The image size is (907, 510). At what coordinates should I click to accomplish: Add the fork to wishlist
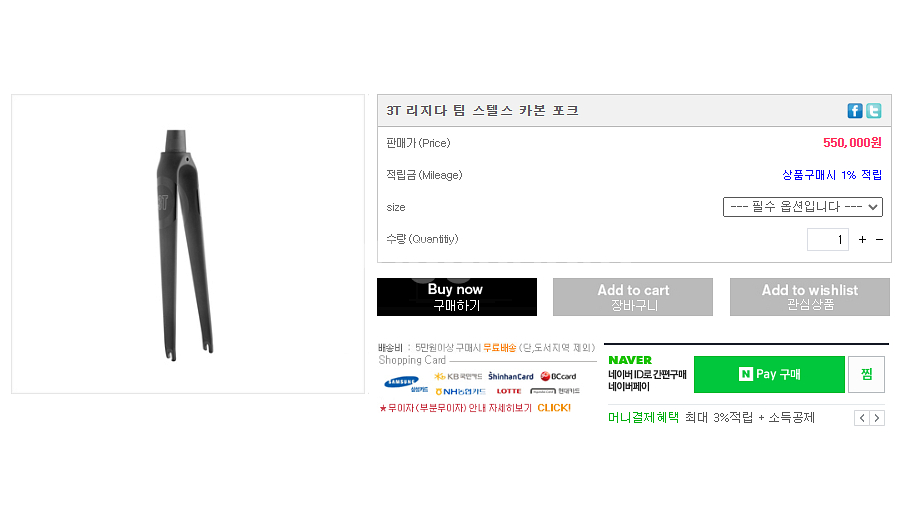click(x=809, y=297)
